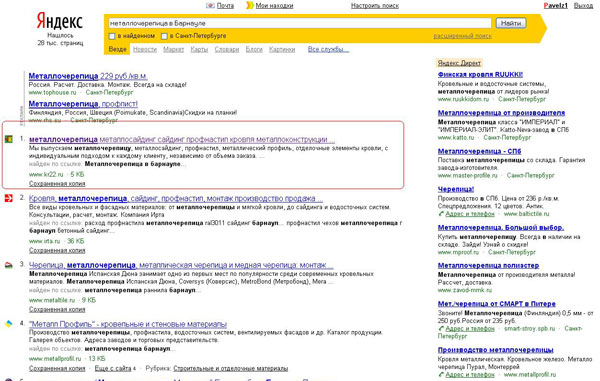The image size is (600, 381).
Task: Open saved copy of kr22.ru result
Action: [57, 184]
